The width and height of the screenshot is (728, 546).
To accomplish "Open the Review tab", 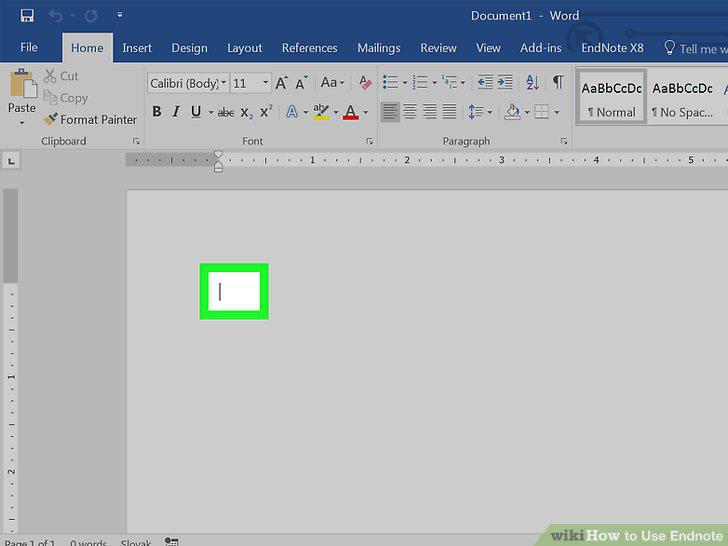I will tap(439, 48).
